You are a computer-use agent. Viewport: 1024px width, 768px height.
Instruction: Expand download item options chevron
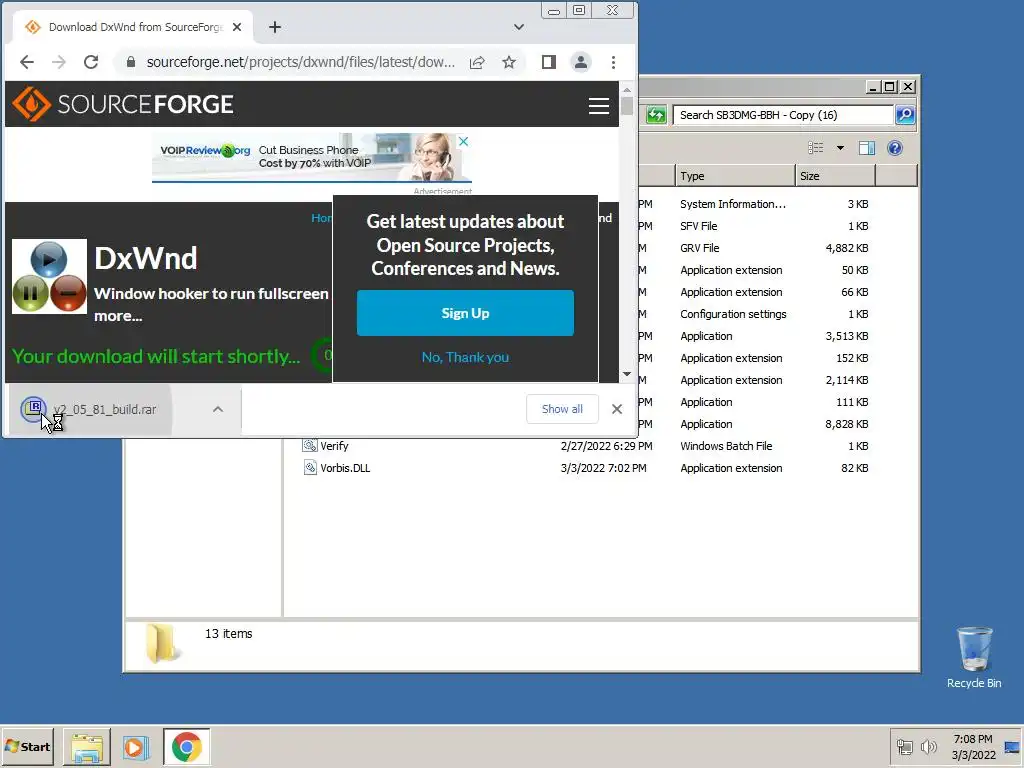click(218, 409)
